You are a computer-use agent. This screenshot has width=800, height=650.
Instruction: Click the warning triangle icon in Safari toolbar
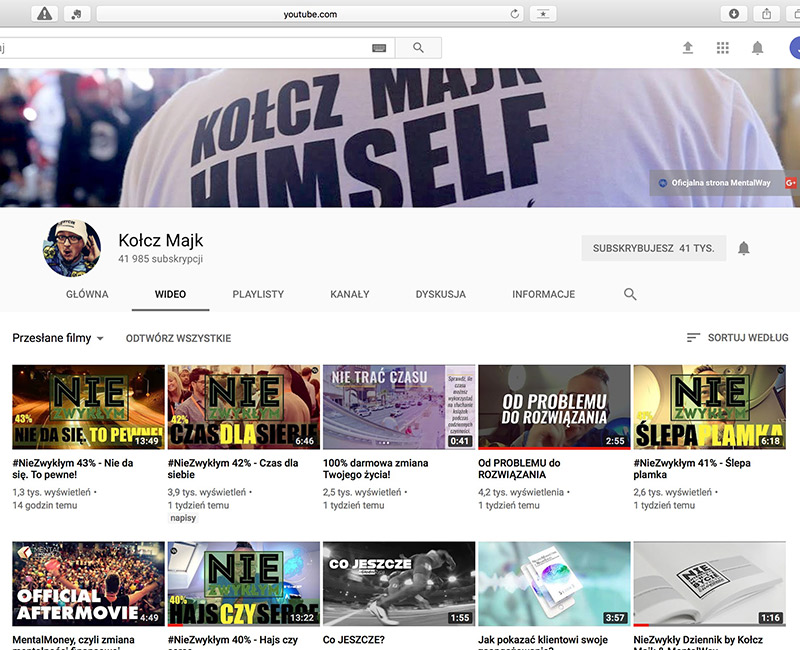44,14
